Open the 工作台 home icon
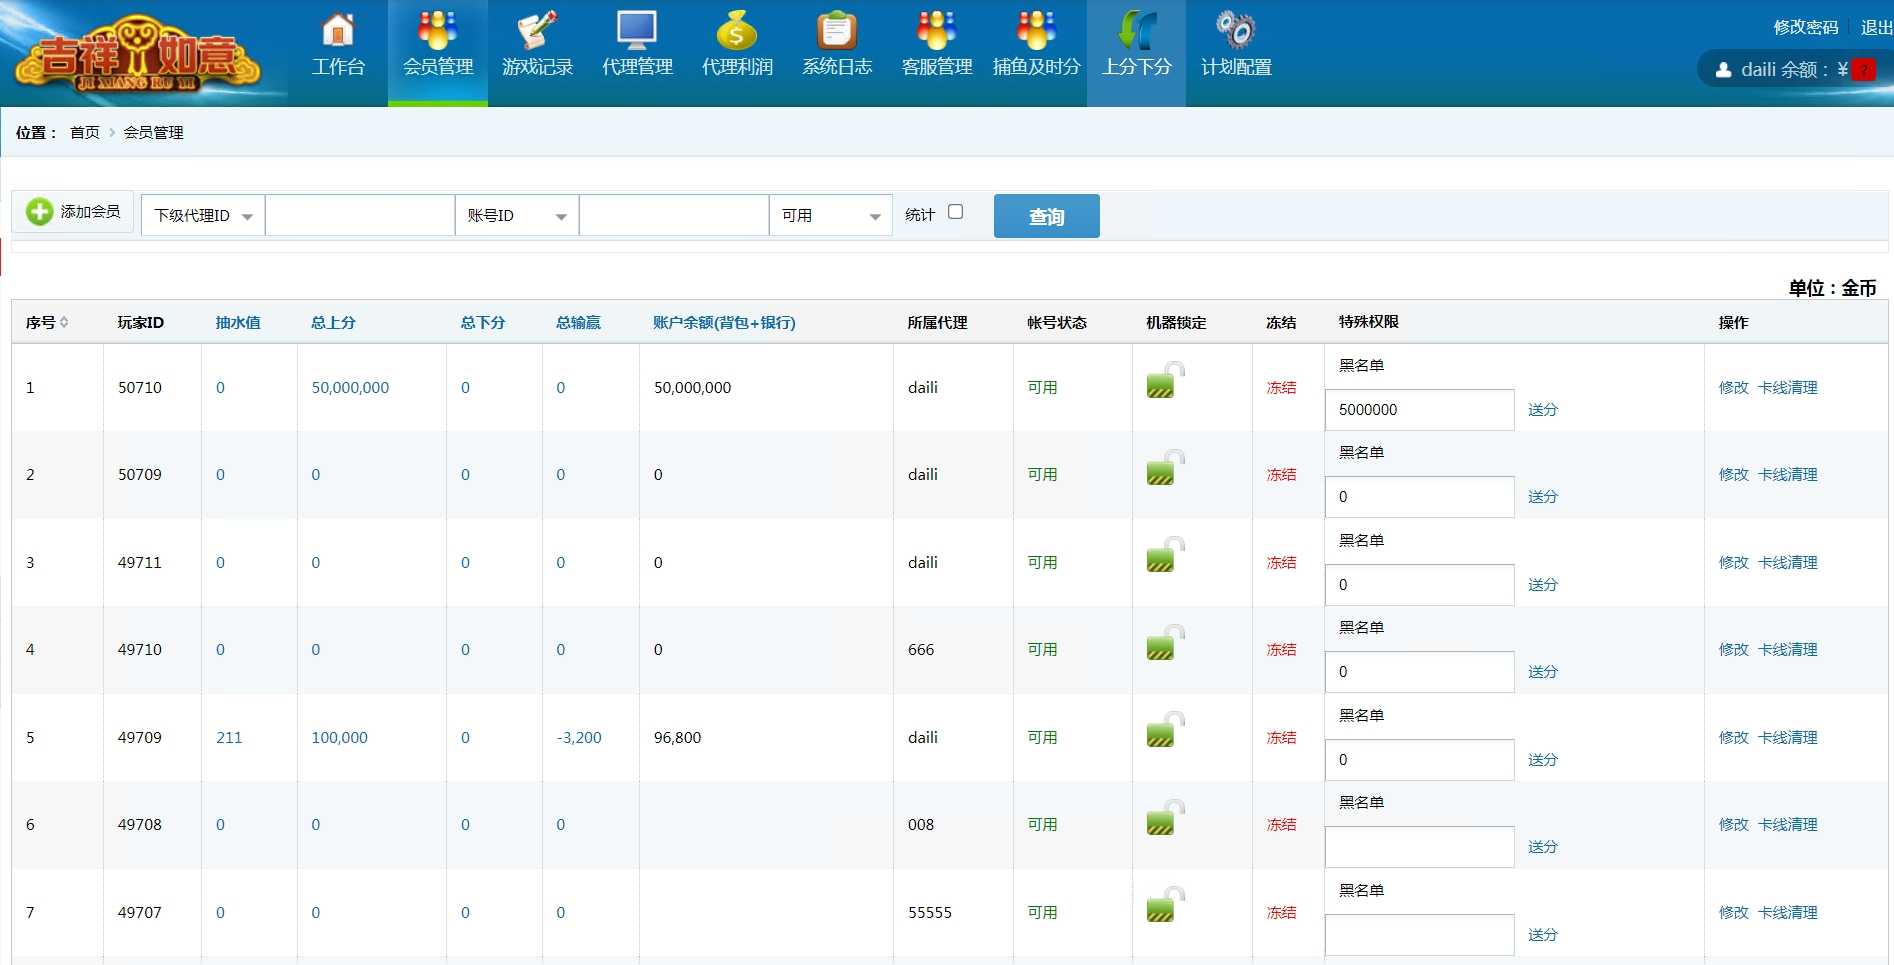 tap(338, 31)
